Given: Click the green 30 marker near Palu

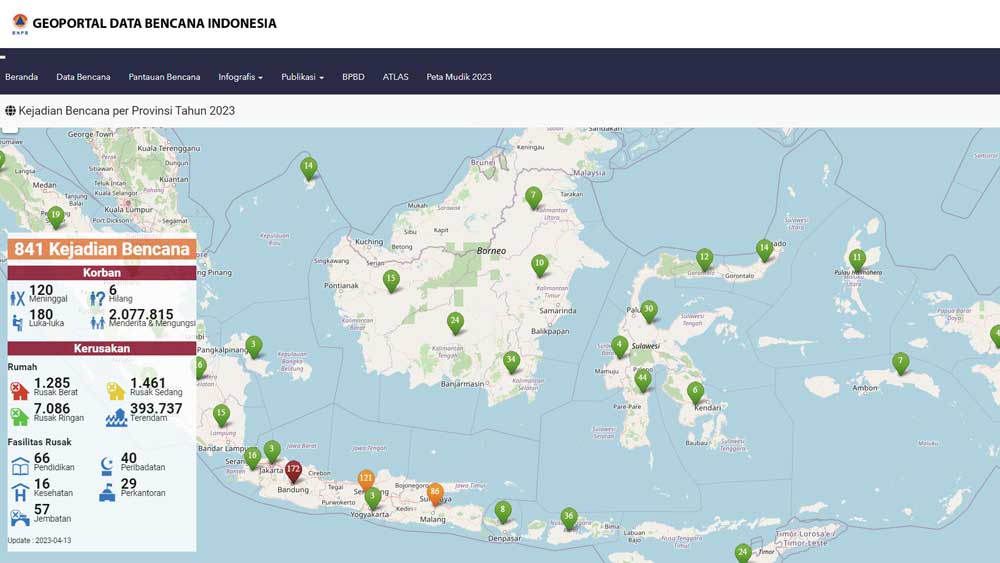Looking at the screenshot, I should click(x=648, y=310).
